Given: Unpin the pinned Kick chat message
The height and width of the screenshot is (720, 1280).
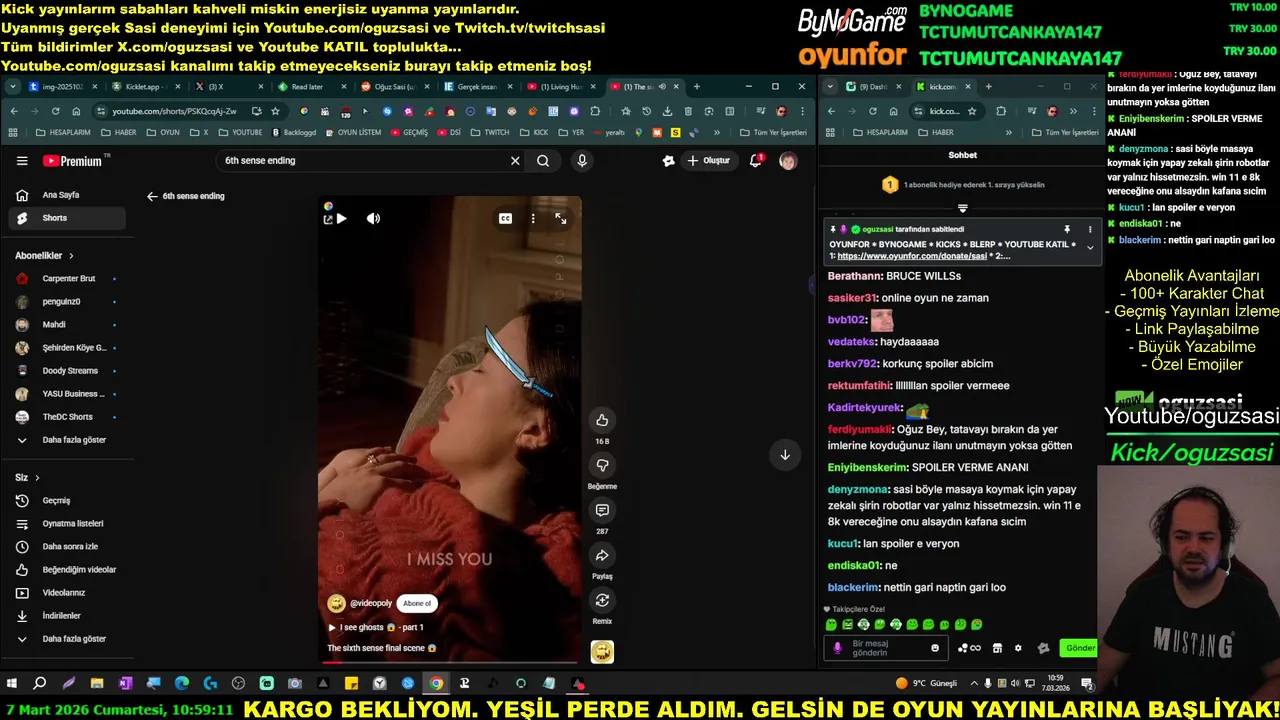Looking at the screenshot, I should point(1067,229).
